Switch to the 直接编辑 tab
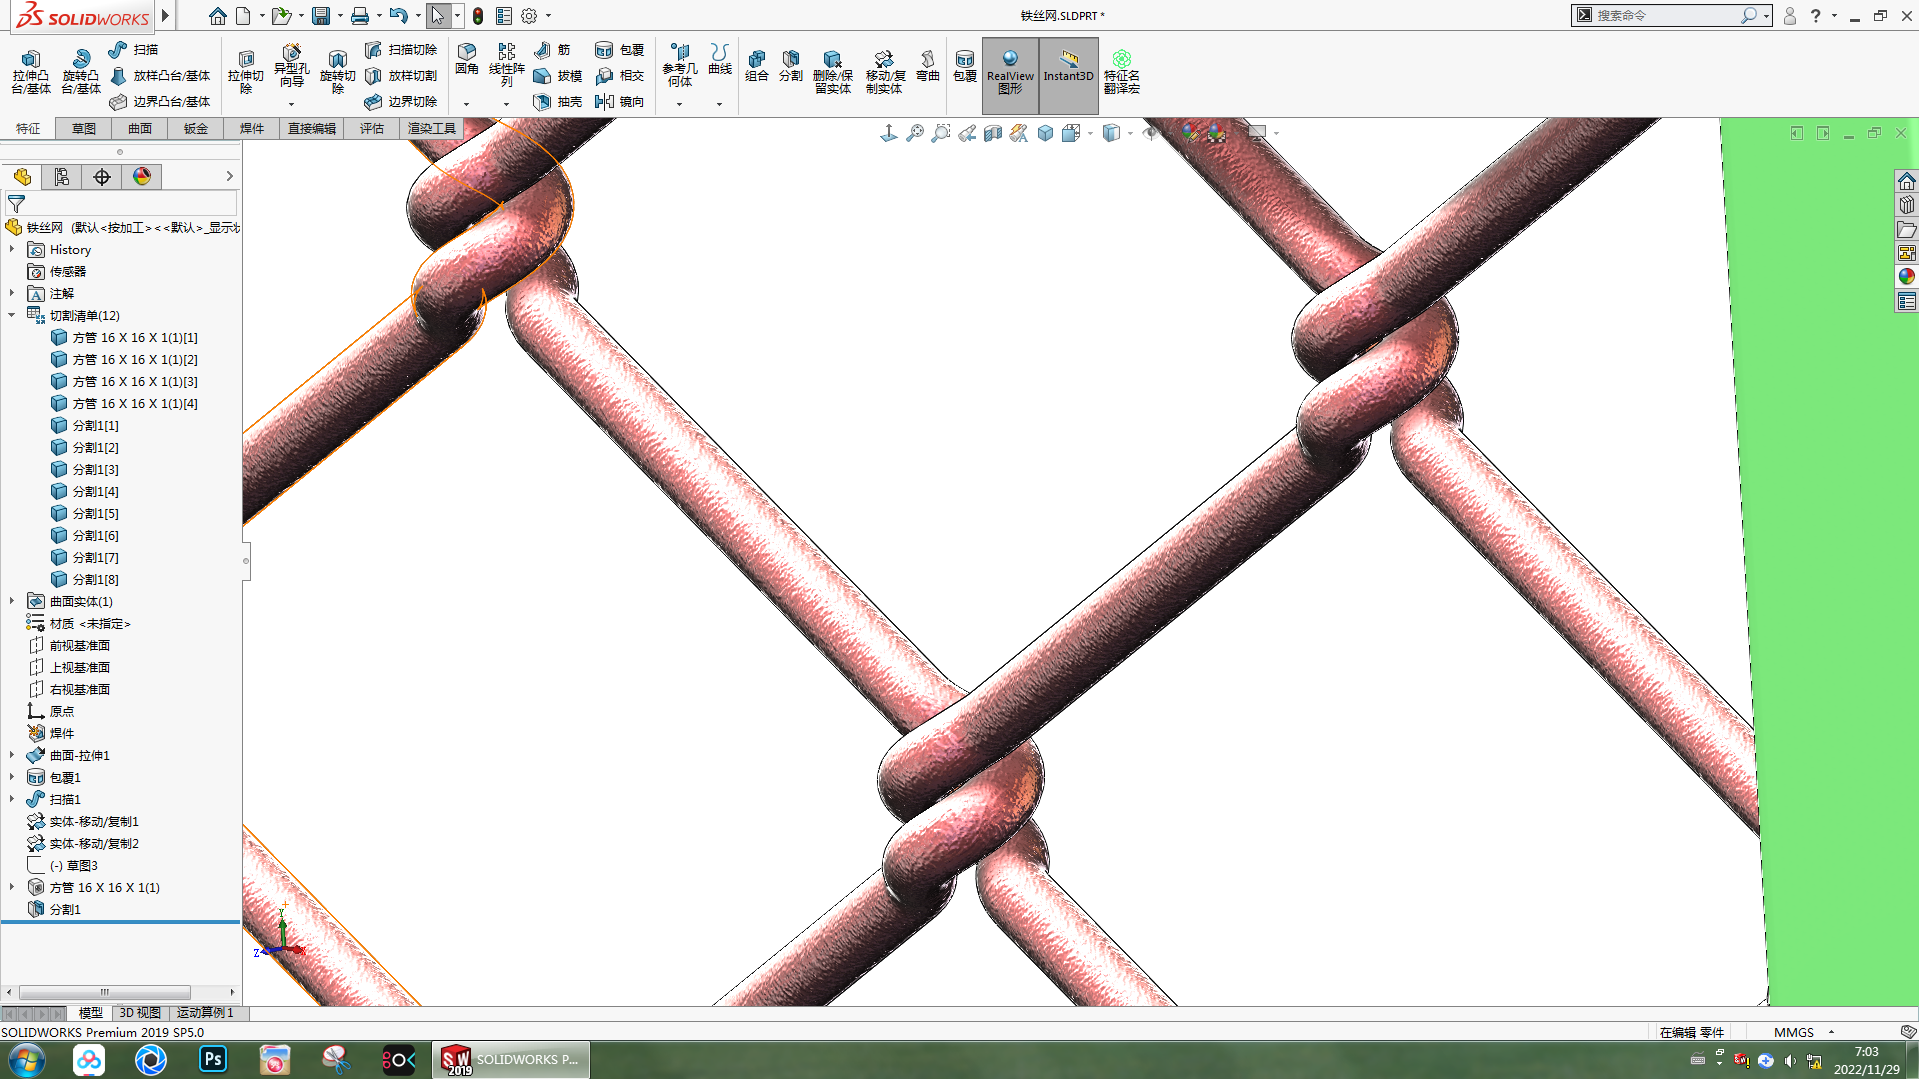The image size is (1919, 1079). 312,128
